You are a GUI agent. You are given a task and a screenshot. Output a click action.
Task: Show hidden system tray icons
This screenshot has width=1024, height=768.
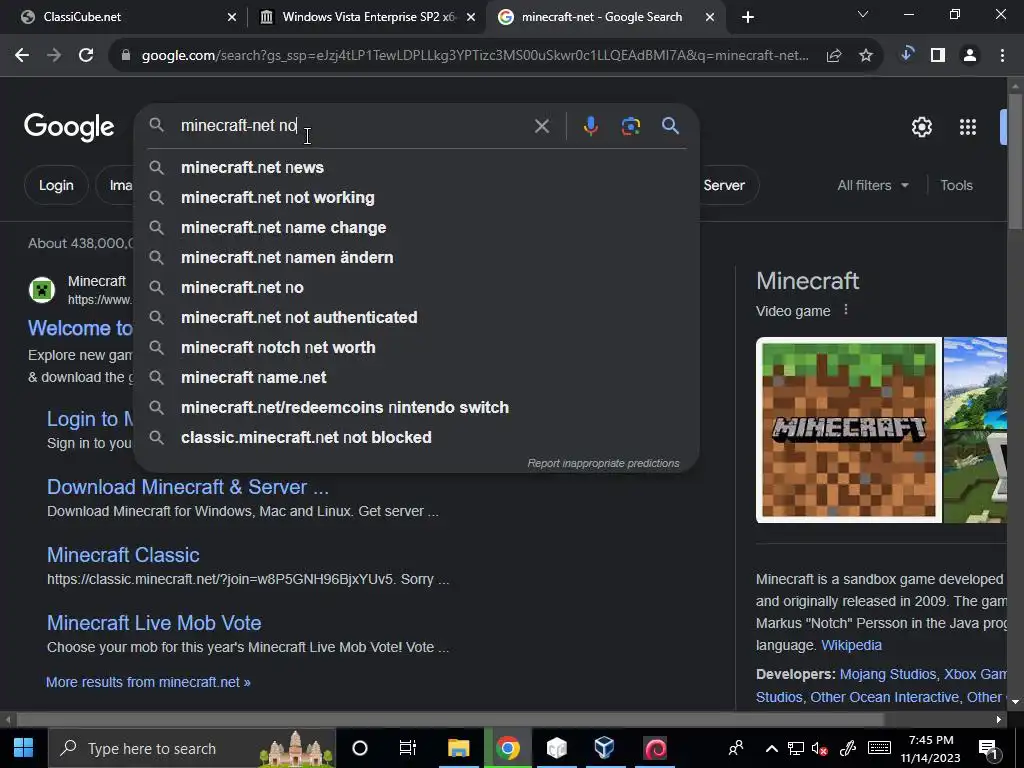771,748
